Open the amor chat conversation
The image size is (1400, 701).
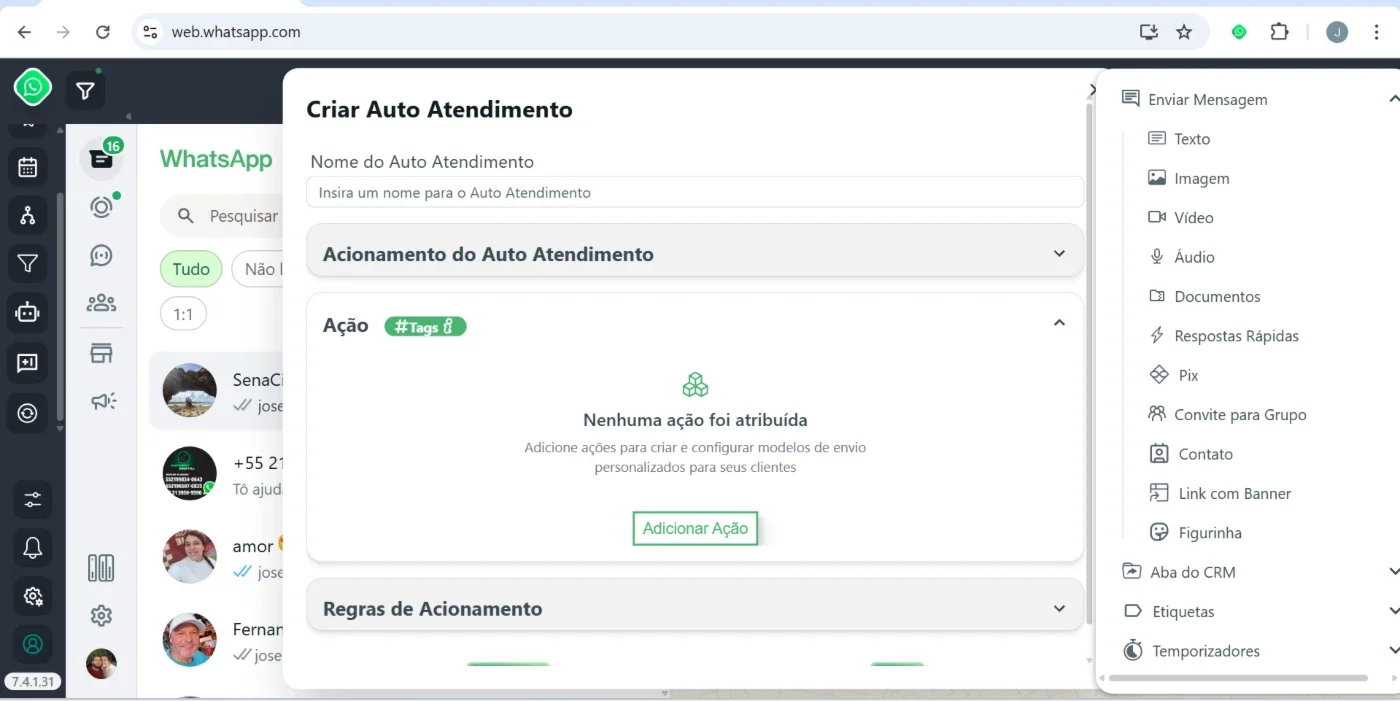click(217, 557)
